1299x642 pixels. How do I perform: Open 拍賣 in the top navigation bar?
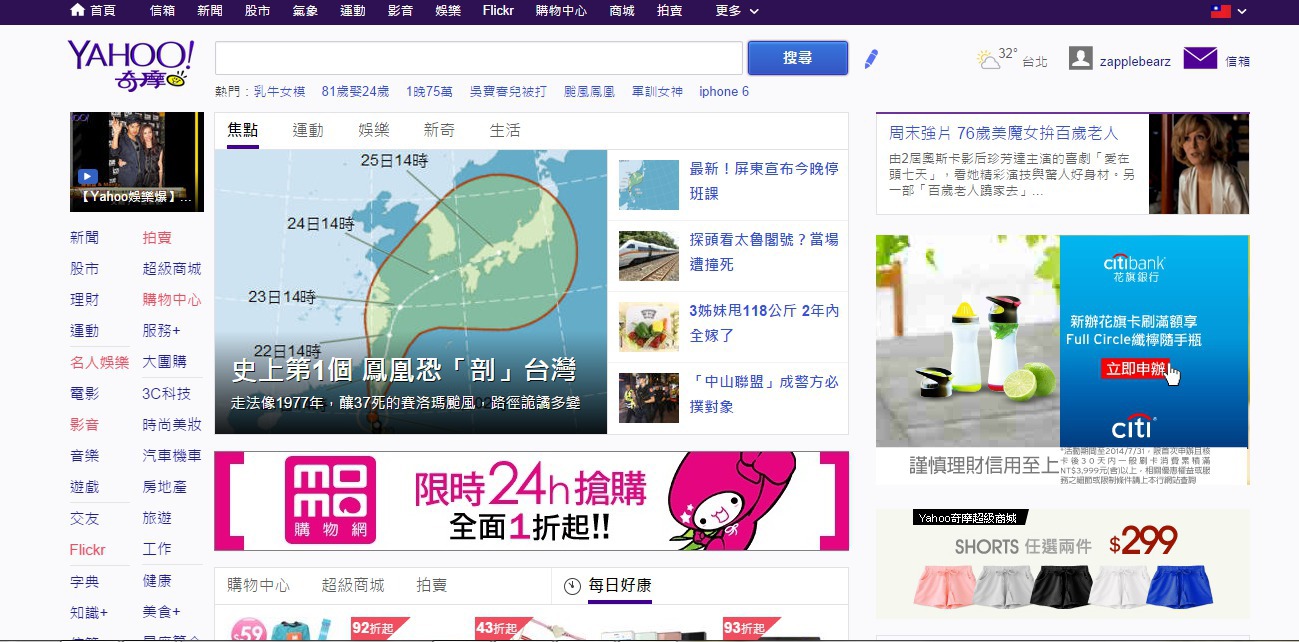(x=669, y=11)
